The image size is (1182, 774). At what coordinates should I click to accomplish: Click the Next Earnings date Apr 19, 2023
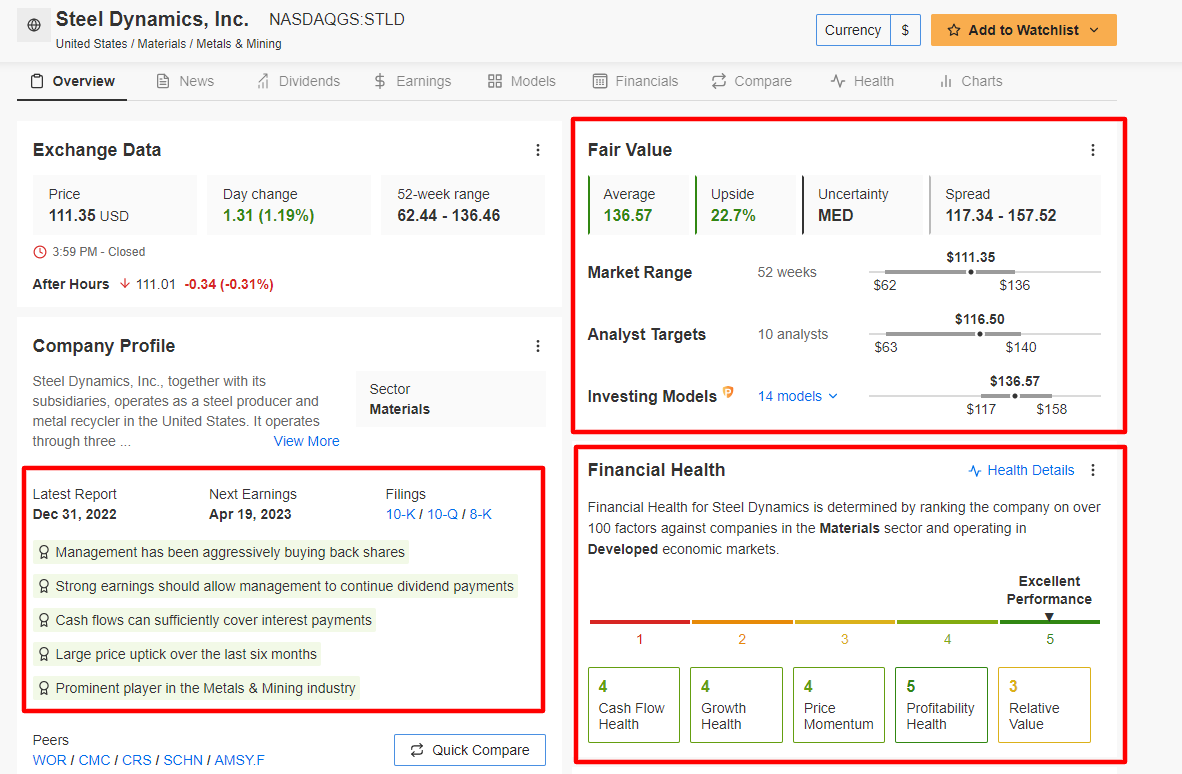click(250, 515)
